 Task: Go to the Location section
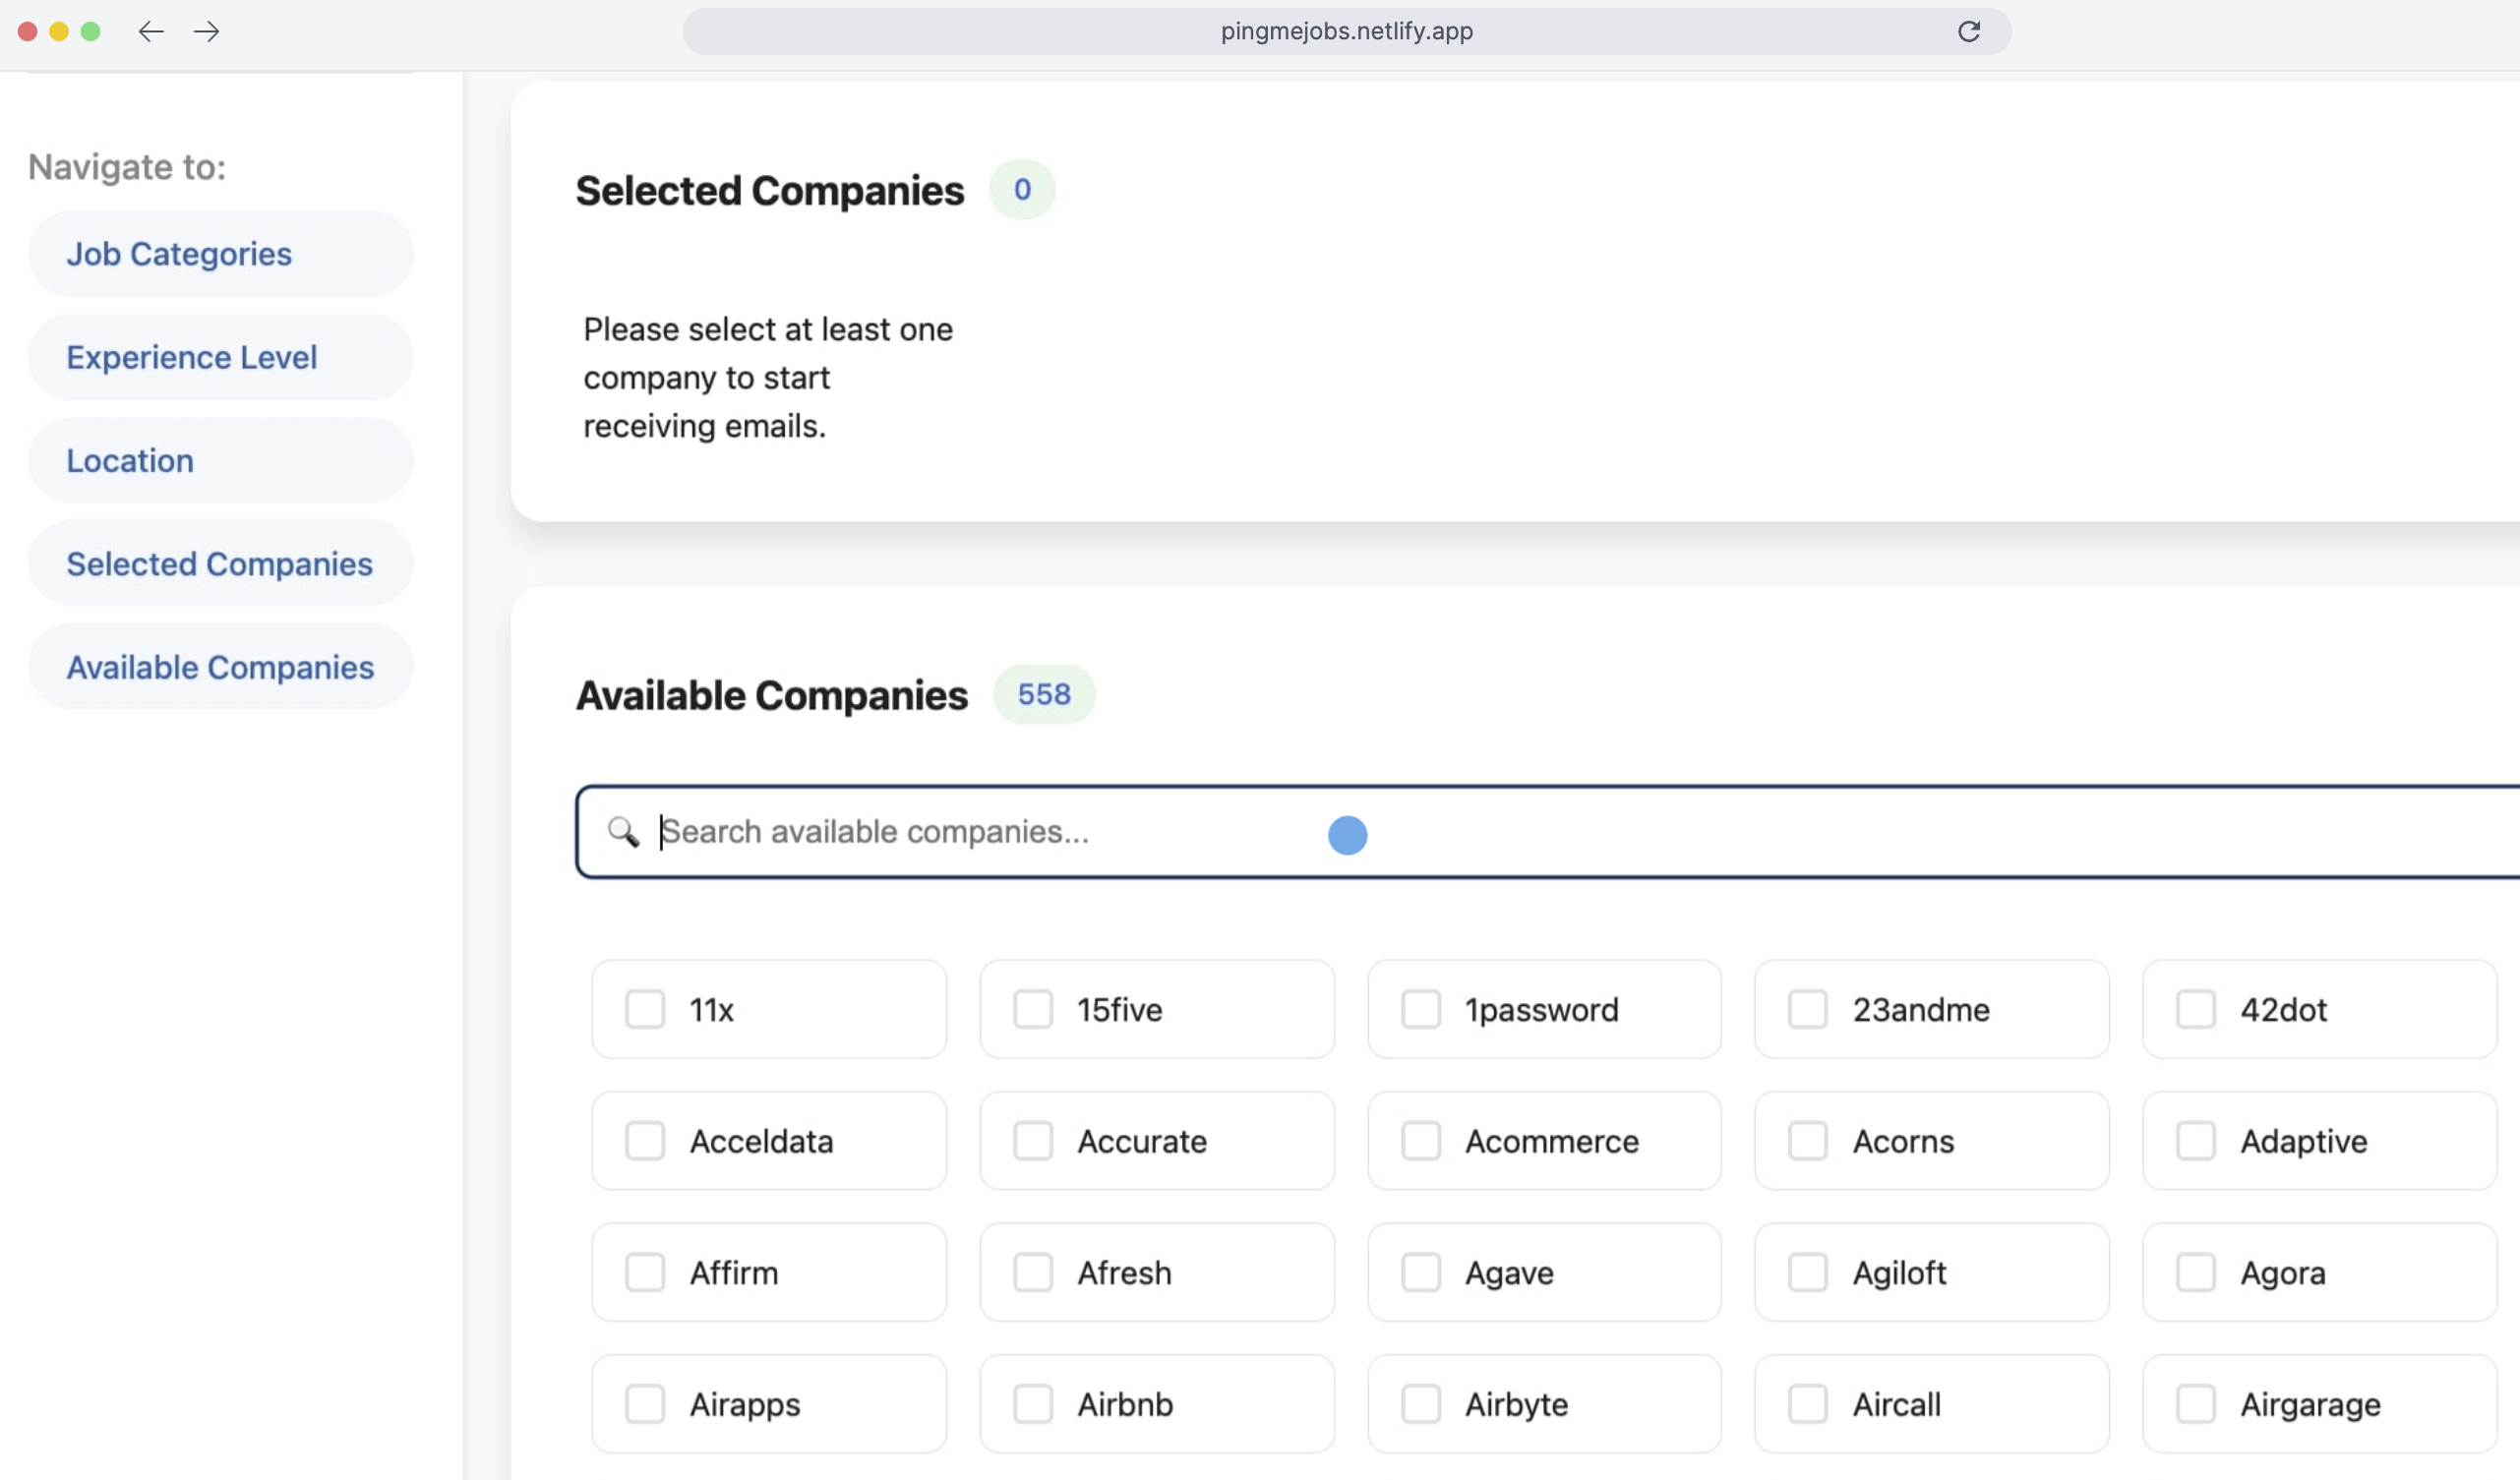point(220,461)
